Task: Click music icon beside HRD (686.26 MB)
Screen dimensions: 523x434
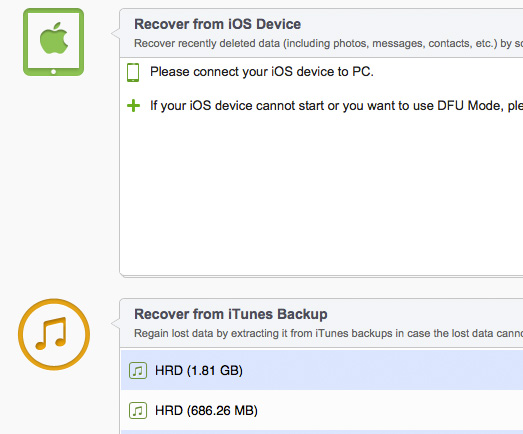Action: tap(138, 410)
